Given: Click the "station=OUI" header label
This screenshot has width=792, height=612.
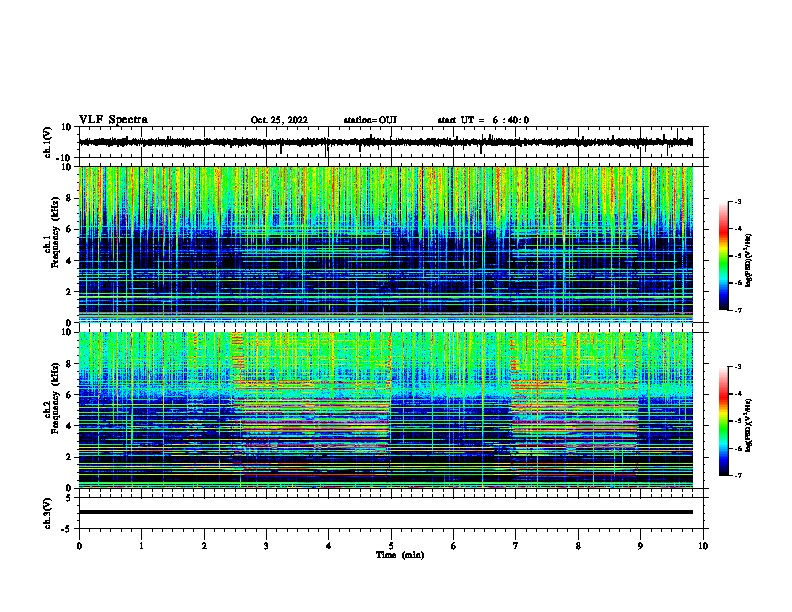Looking at the screenshot, I should click(370, 120).
